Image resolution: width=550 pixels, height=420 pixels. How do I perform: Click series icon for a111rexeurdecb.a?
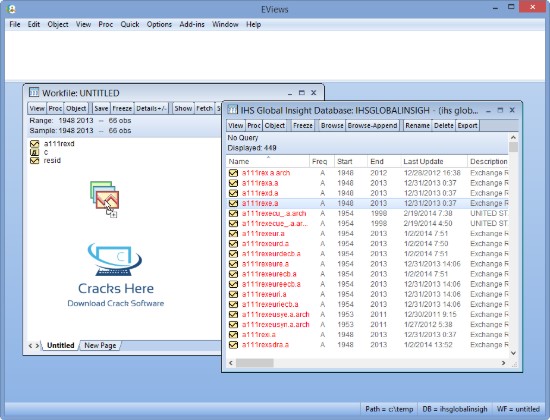coord(233,254)
